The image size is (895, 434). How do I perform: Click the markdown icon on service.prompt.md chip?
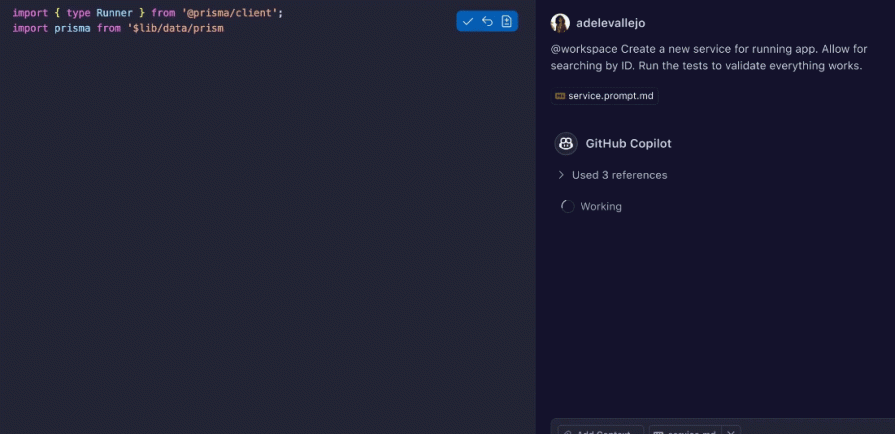[560, 96]
